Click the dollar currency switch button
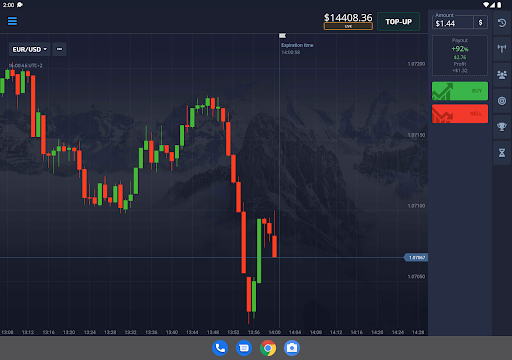Viewport: 512px width, 360px height. coord(480,22)
